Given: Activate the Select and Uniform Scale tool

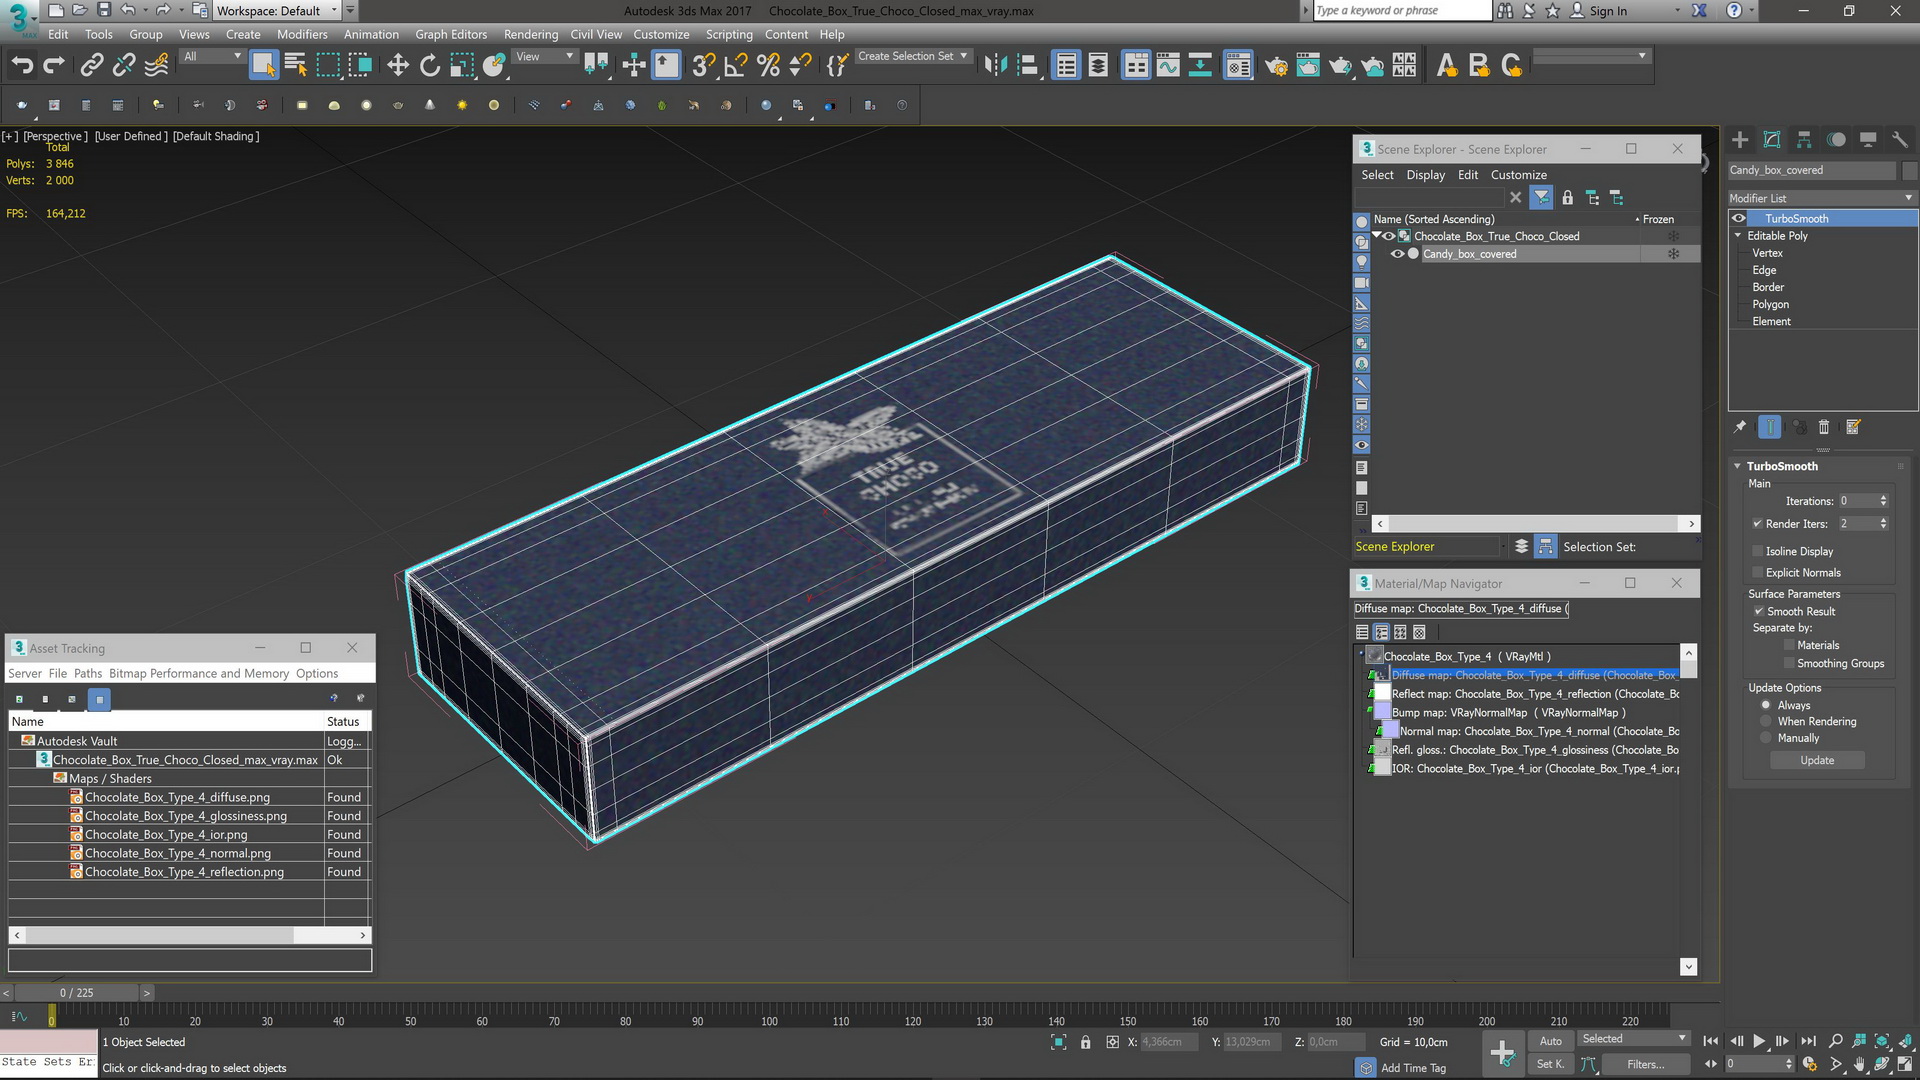Looking at the screenshot, I should (x=462, y=66).
